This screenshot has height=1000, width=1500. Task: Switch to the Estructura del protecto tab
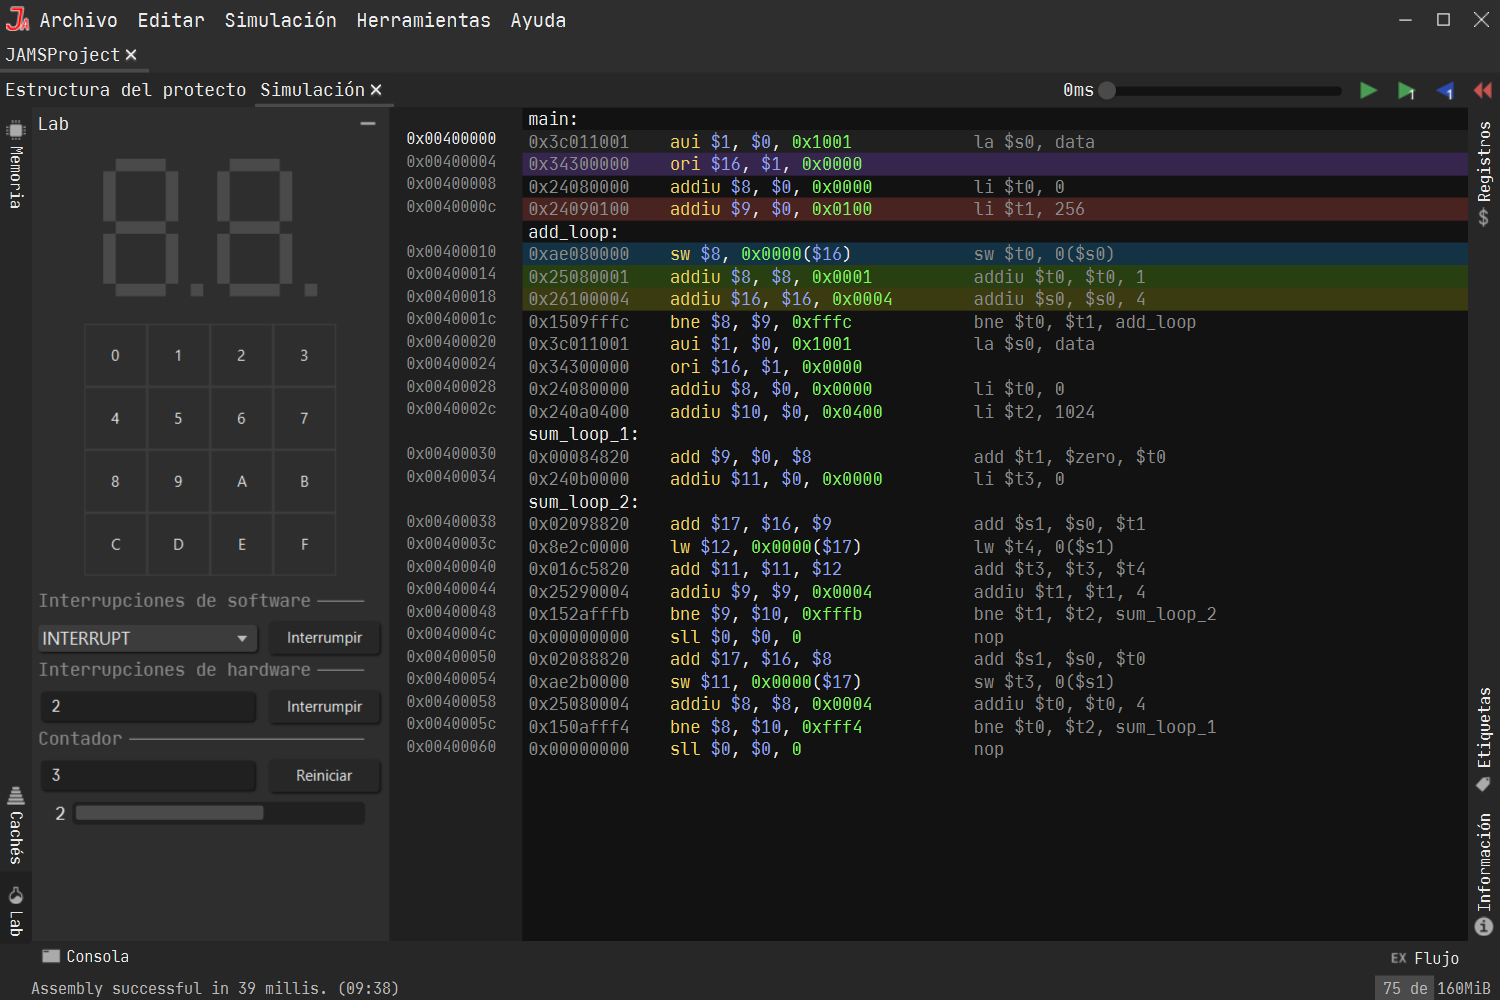[124, 89]
